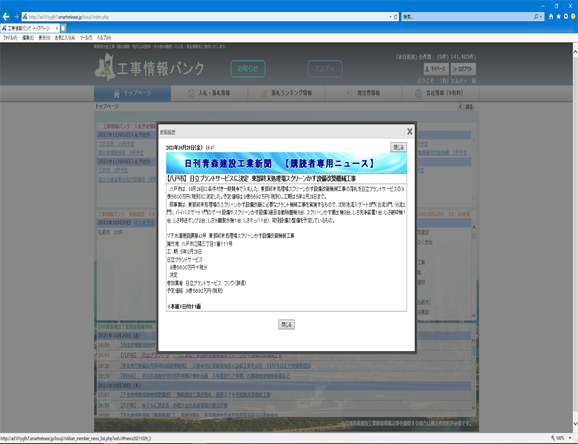The width and height of the screenshot is (578, 444).
Task: Open favorites star icon
Action: point(558,17)
